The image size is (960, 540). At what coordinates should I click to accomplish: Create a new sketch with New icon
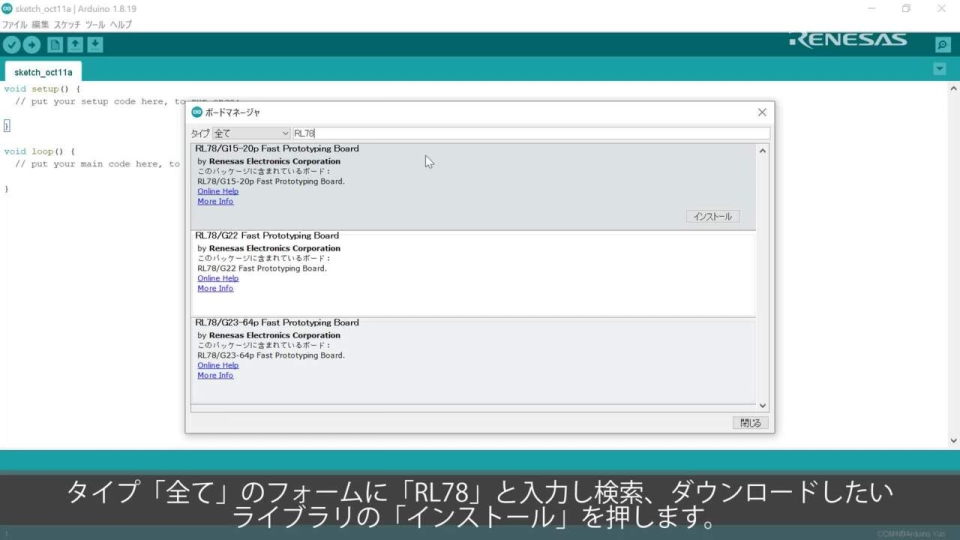pos(55,45)
